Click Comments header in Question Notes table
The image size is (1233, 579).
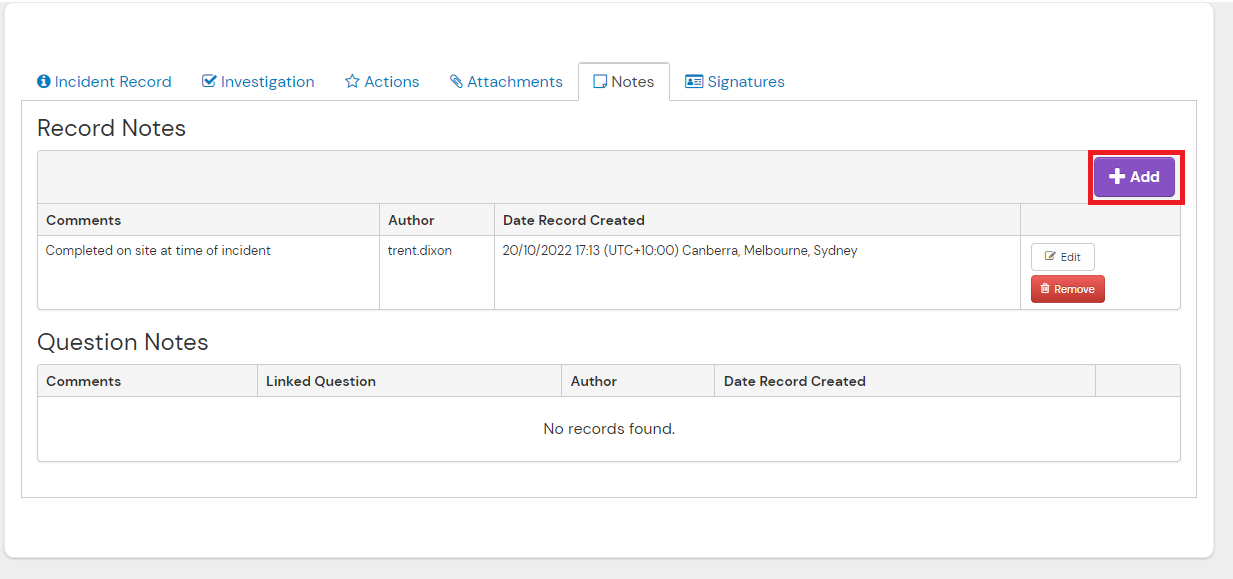[84, 381]
